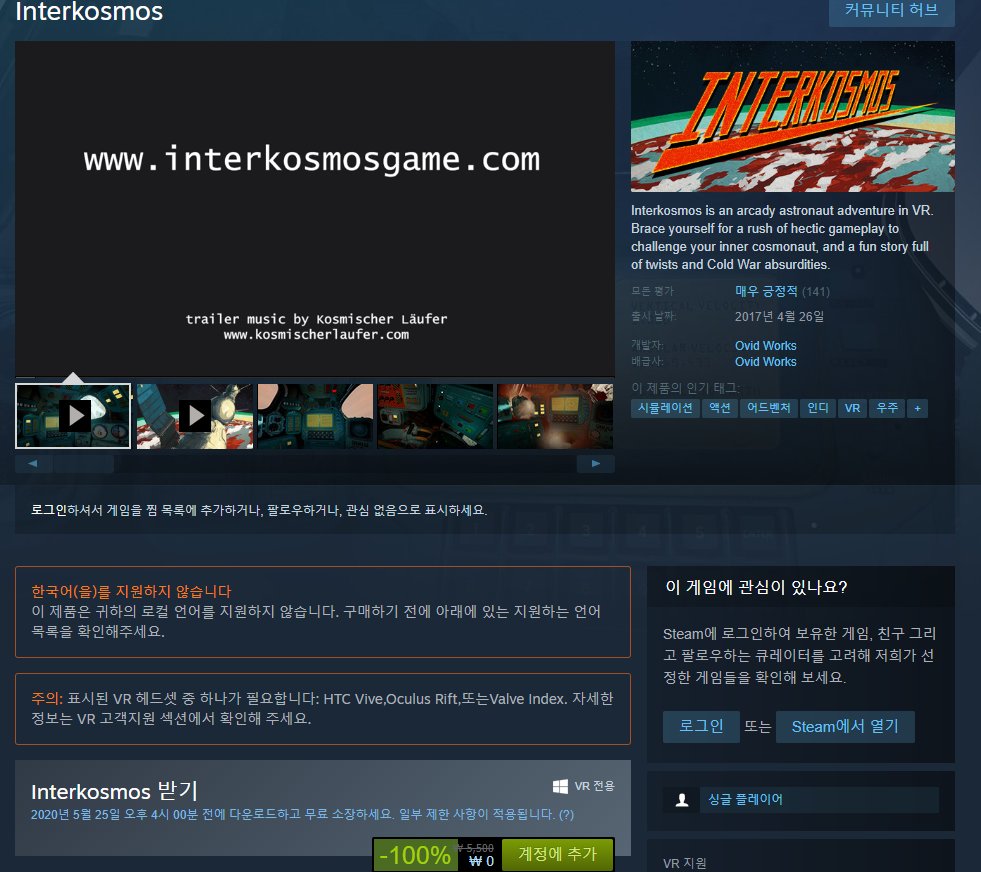Select the third screenshot thumbnail
Viewport: 981px width, 872px height.
click(315, 416)
